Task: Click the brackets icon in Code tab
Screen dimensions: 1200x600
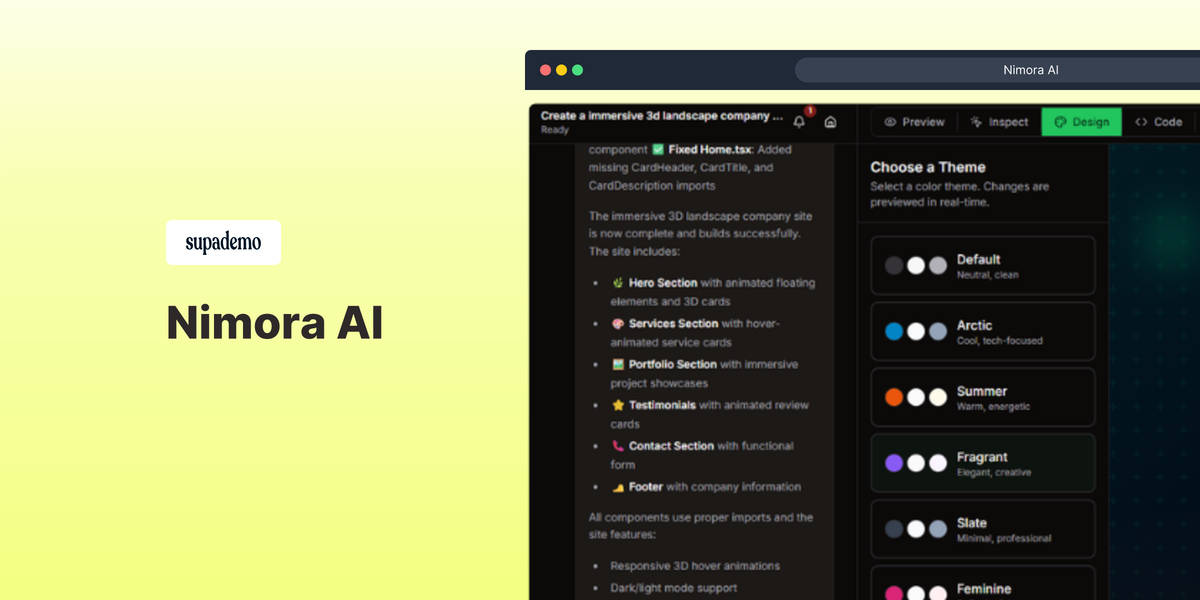Action: [1141, 122]
